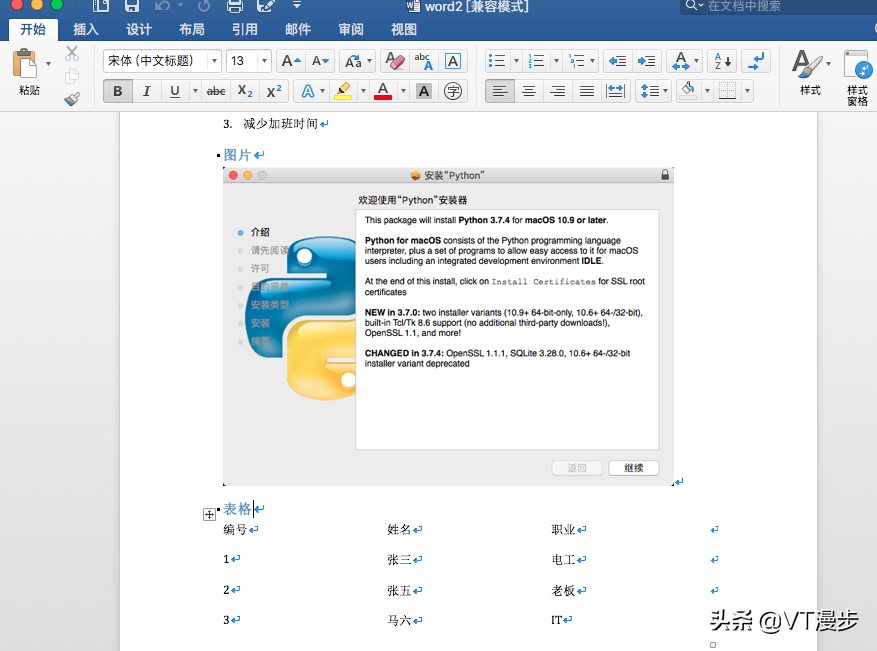The width and height of the screenshot is (877, 651).
Task: Open the font size dropdown
Action: [264, 61]
